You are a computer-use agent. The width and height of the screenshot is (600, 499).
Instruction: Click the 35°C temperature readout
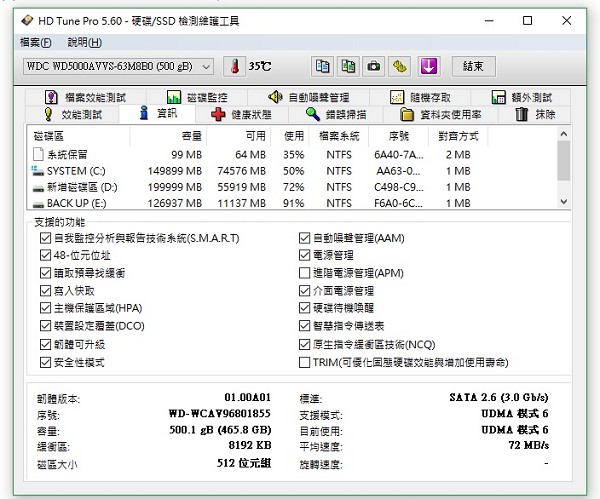click(x=260, y=67)
